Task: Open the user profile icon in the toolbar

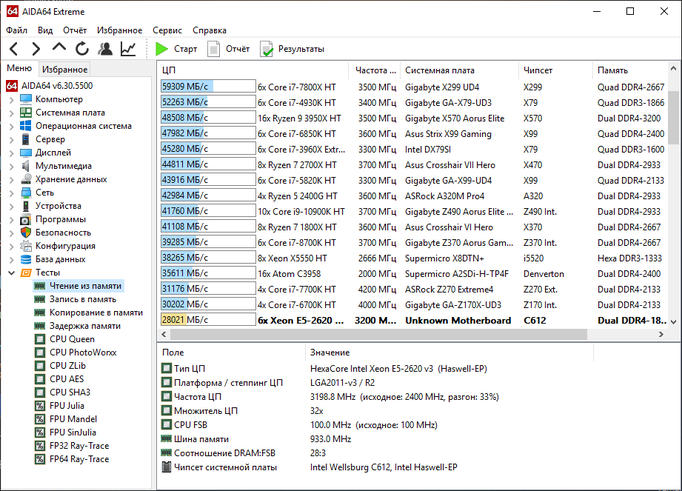Action: (x=105, y=49)
